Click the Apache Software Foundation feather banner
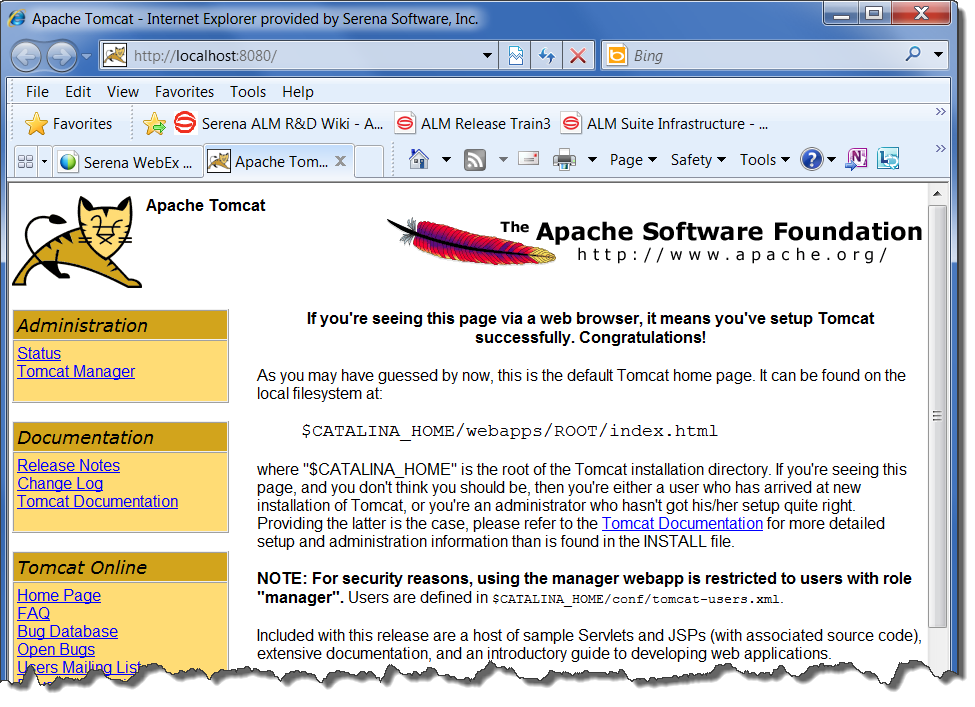 point(655,242)
